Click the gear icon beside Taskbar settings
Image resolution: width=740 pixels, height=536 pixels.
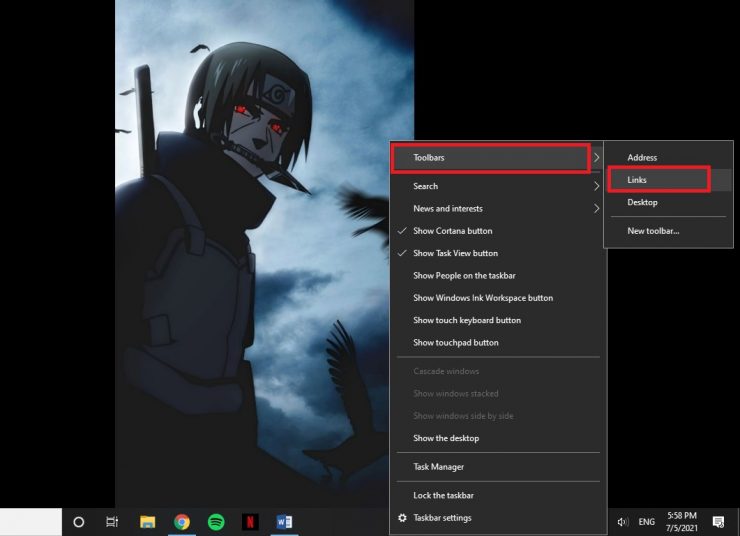click(402, 518)
